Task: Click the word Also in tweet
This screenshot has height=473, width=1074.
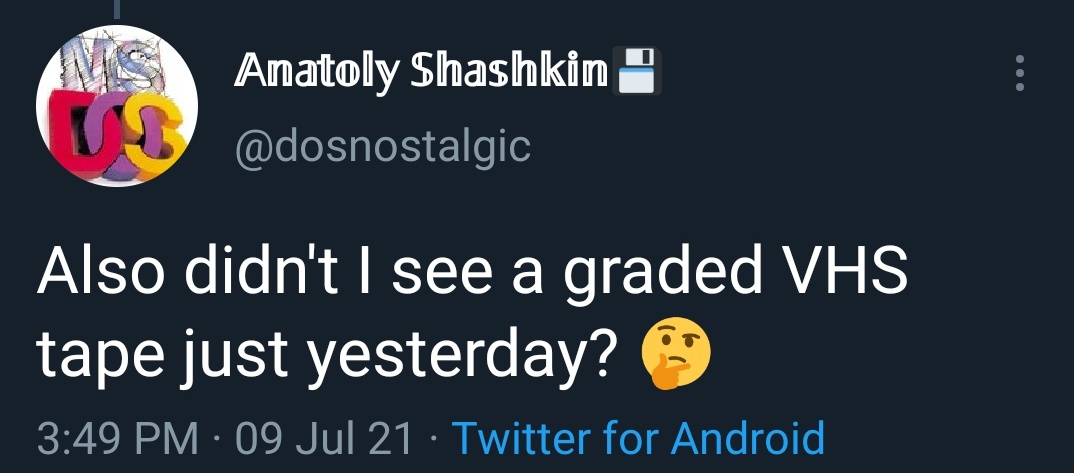Action: click(101, 271)
